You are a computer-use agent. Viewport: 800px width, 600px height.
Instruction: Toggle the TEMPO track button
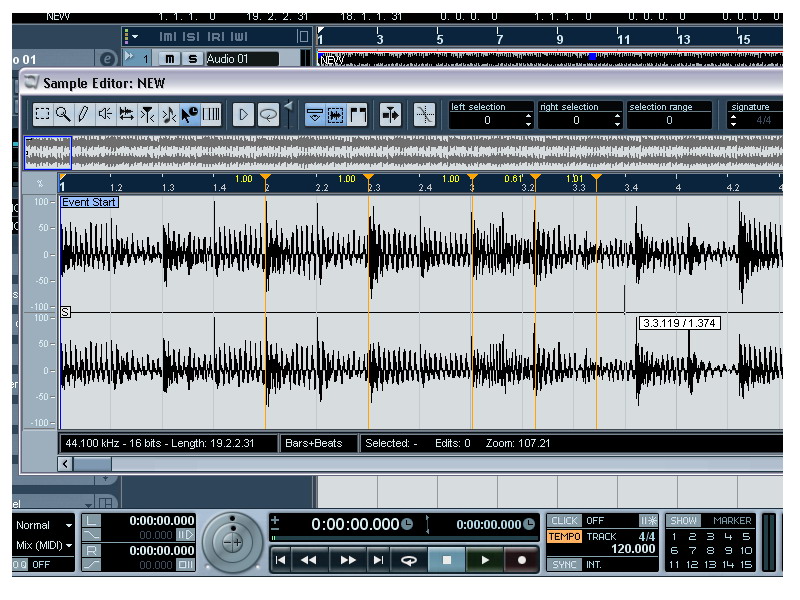565,537
